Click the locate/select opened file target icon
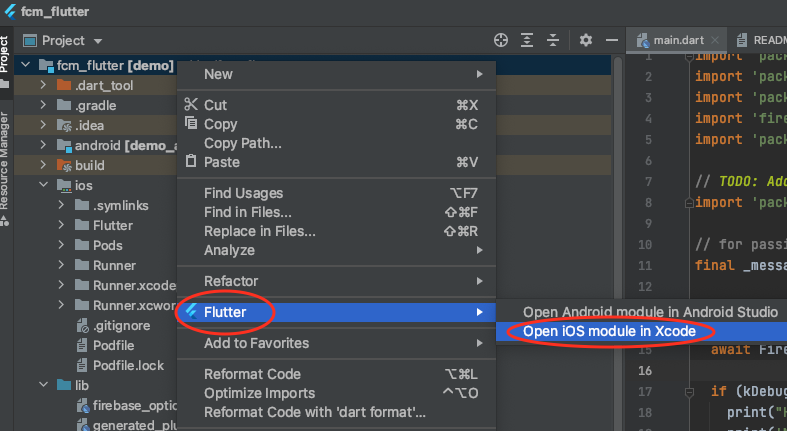Screen dimensions: 787x431 pos(502,40)
